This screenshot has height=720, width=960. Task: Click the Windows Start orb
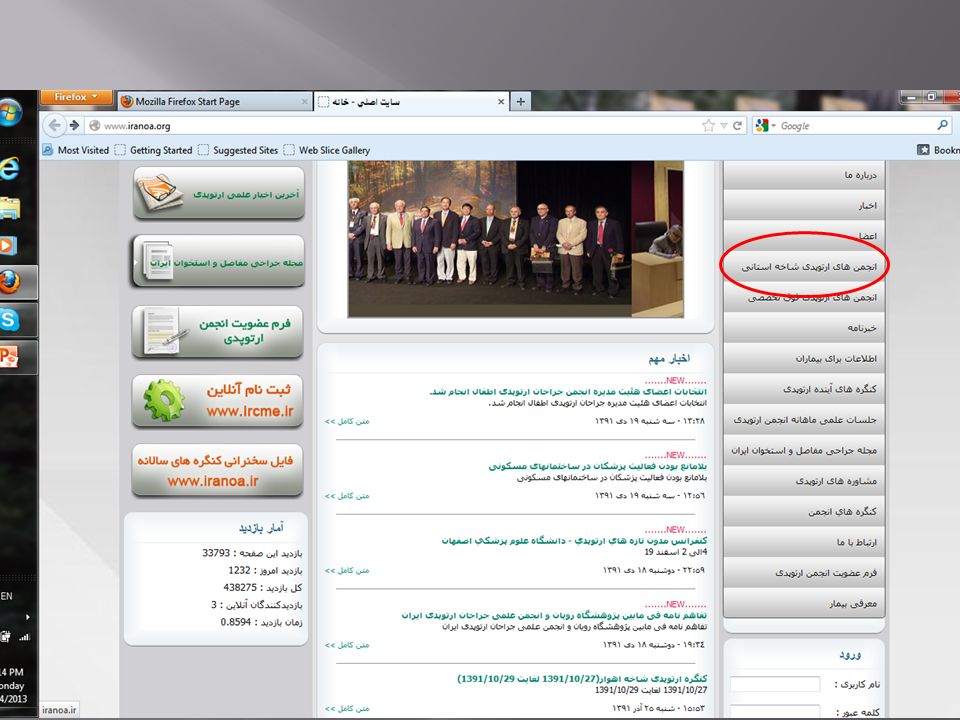(x=10, y=113)
